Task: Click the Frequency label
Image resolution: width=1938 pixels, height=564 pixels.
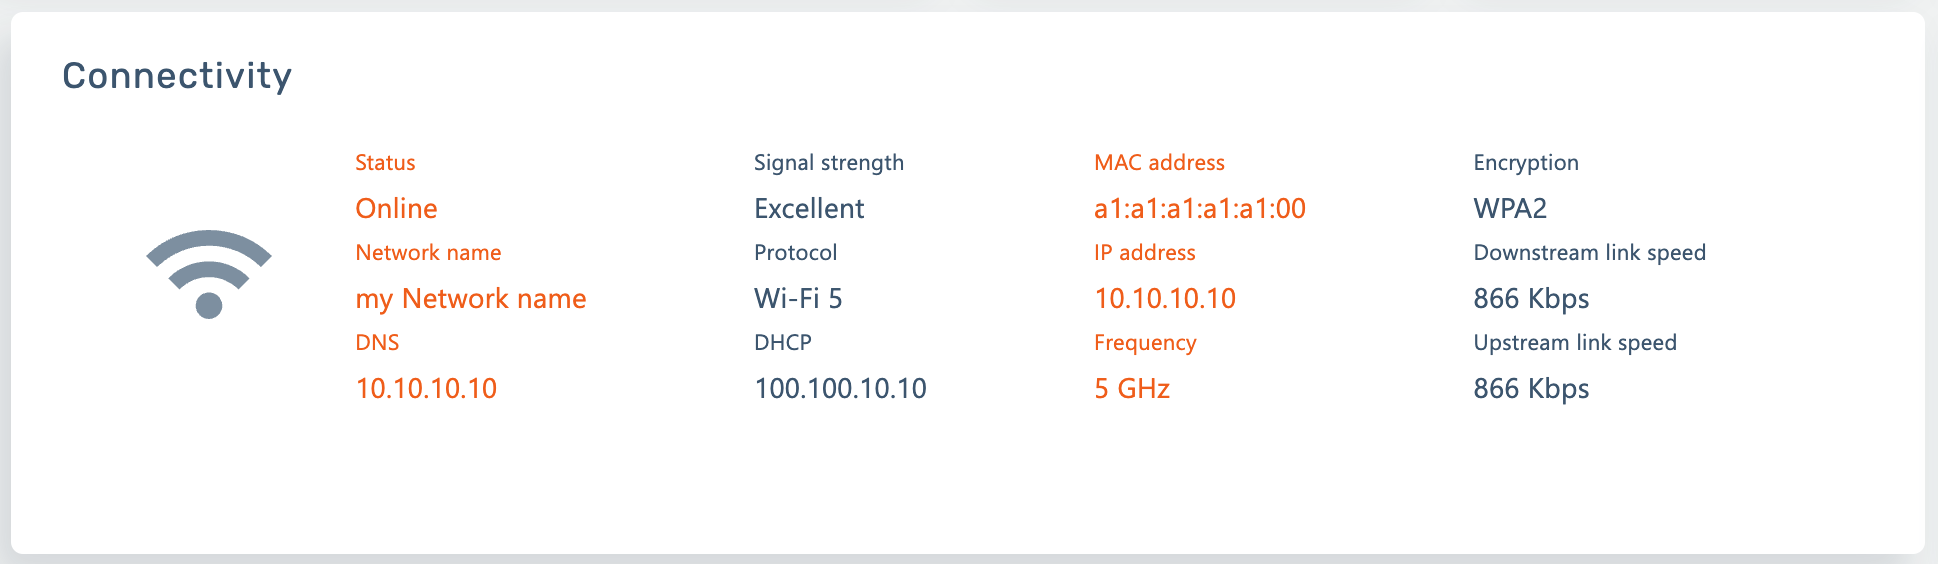Action: tap(1145, 343)
